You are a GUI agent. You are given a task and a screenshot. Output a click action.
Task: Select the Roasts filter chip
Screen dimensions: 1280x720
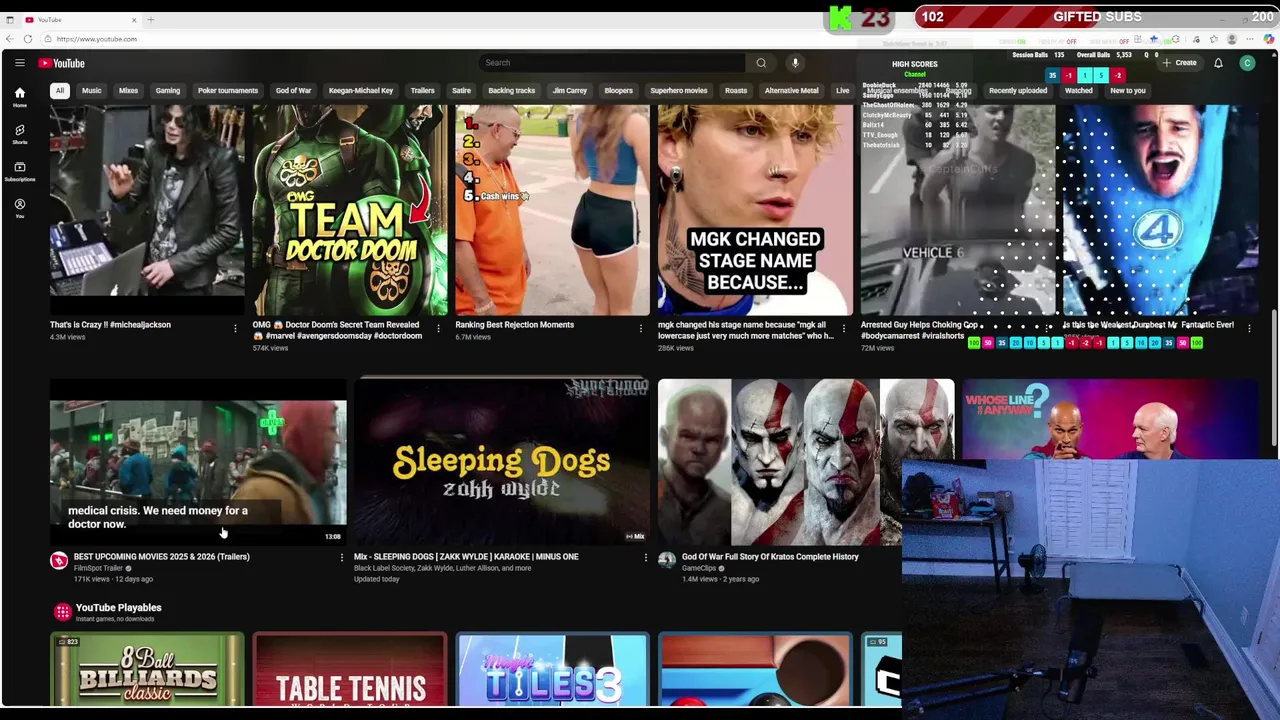coord(736,91)
